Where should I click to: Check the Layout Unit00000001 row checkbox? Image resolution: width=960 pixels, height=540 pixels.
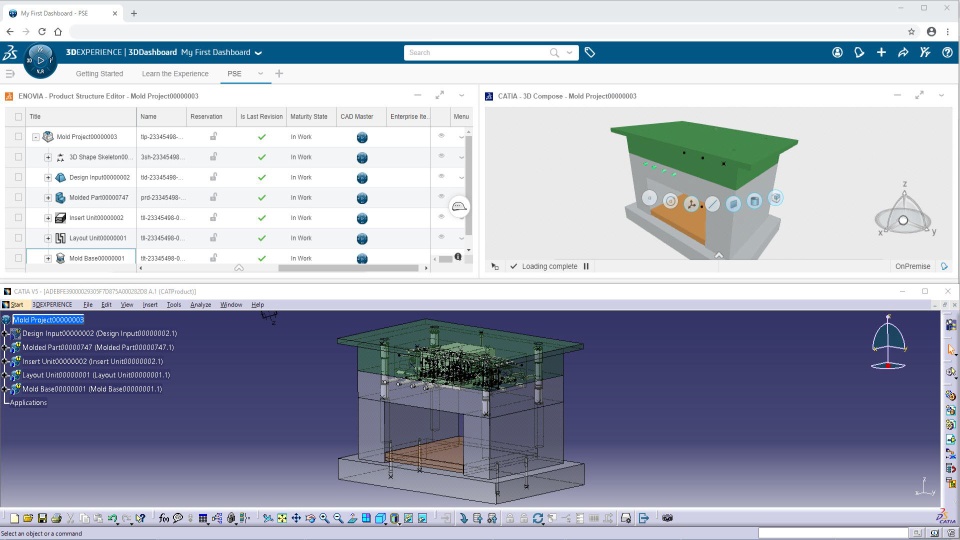click(x=18, y=238)
